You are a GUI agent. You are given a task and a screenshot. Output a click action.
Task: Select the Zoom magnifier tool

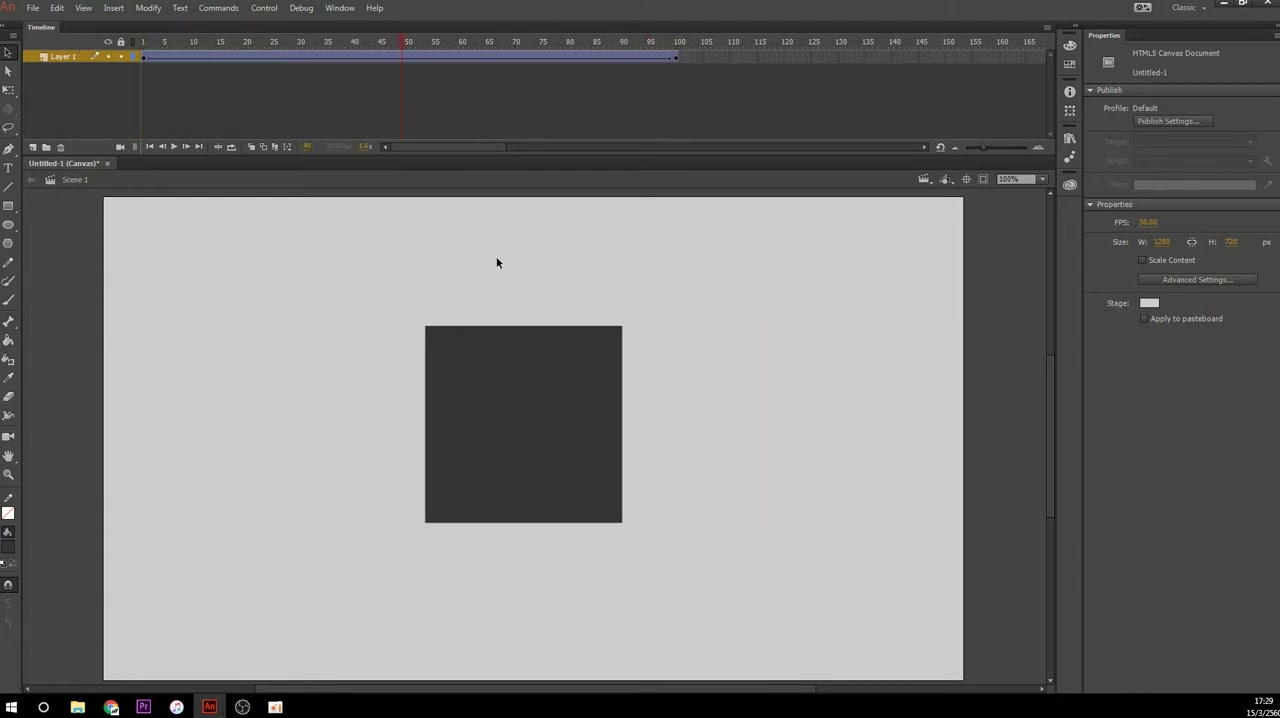[8, 474]
